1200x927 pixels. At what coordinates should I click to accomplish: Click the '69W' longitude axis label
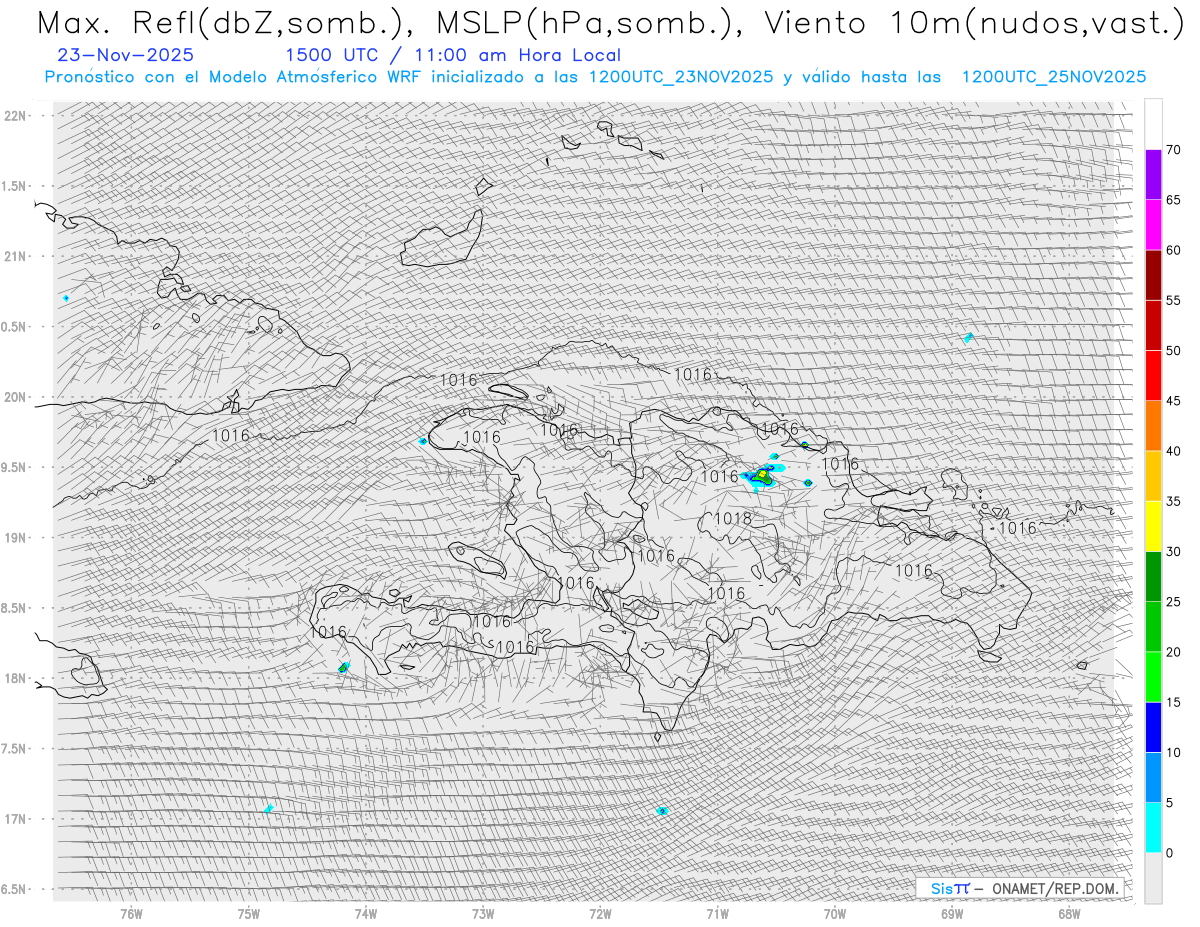pyautogui.click(x=951, y=913)
